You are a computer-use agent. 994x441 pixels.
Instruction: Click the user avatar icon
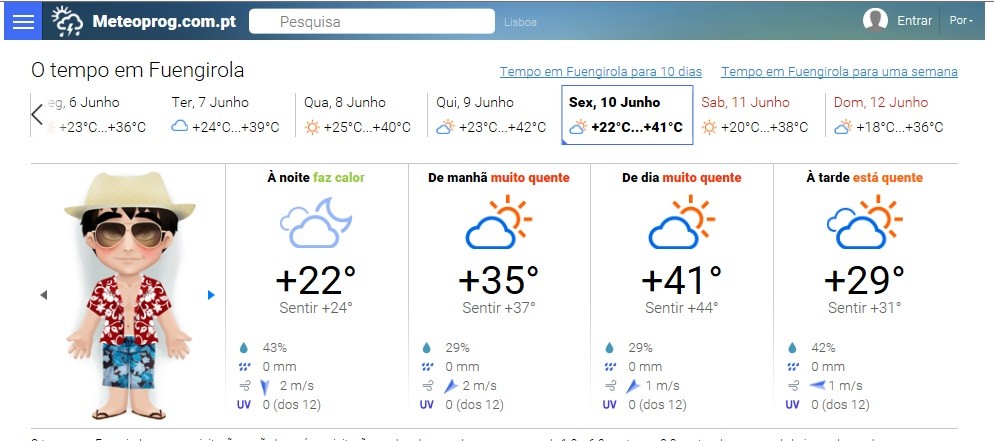coord(875,21)
